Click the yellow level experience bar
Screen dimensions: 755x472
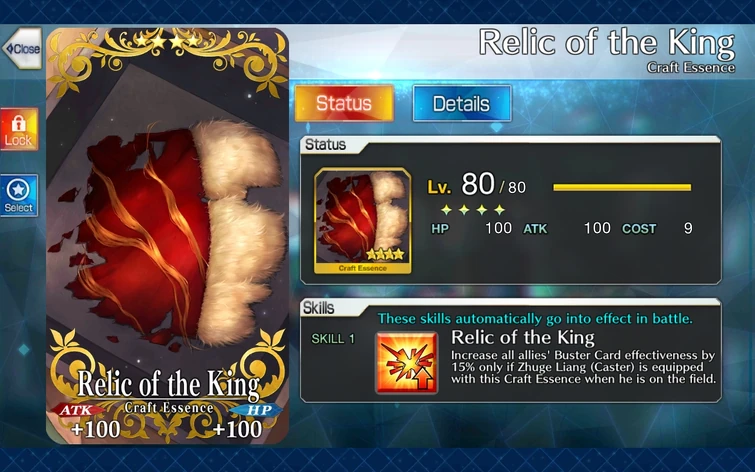tap(622, 187)
